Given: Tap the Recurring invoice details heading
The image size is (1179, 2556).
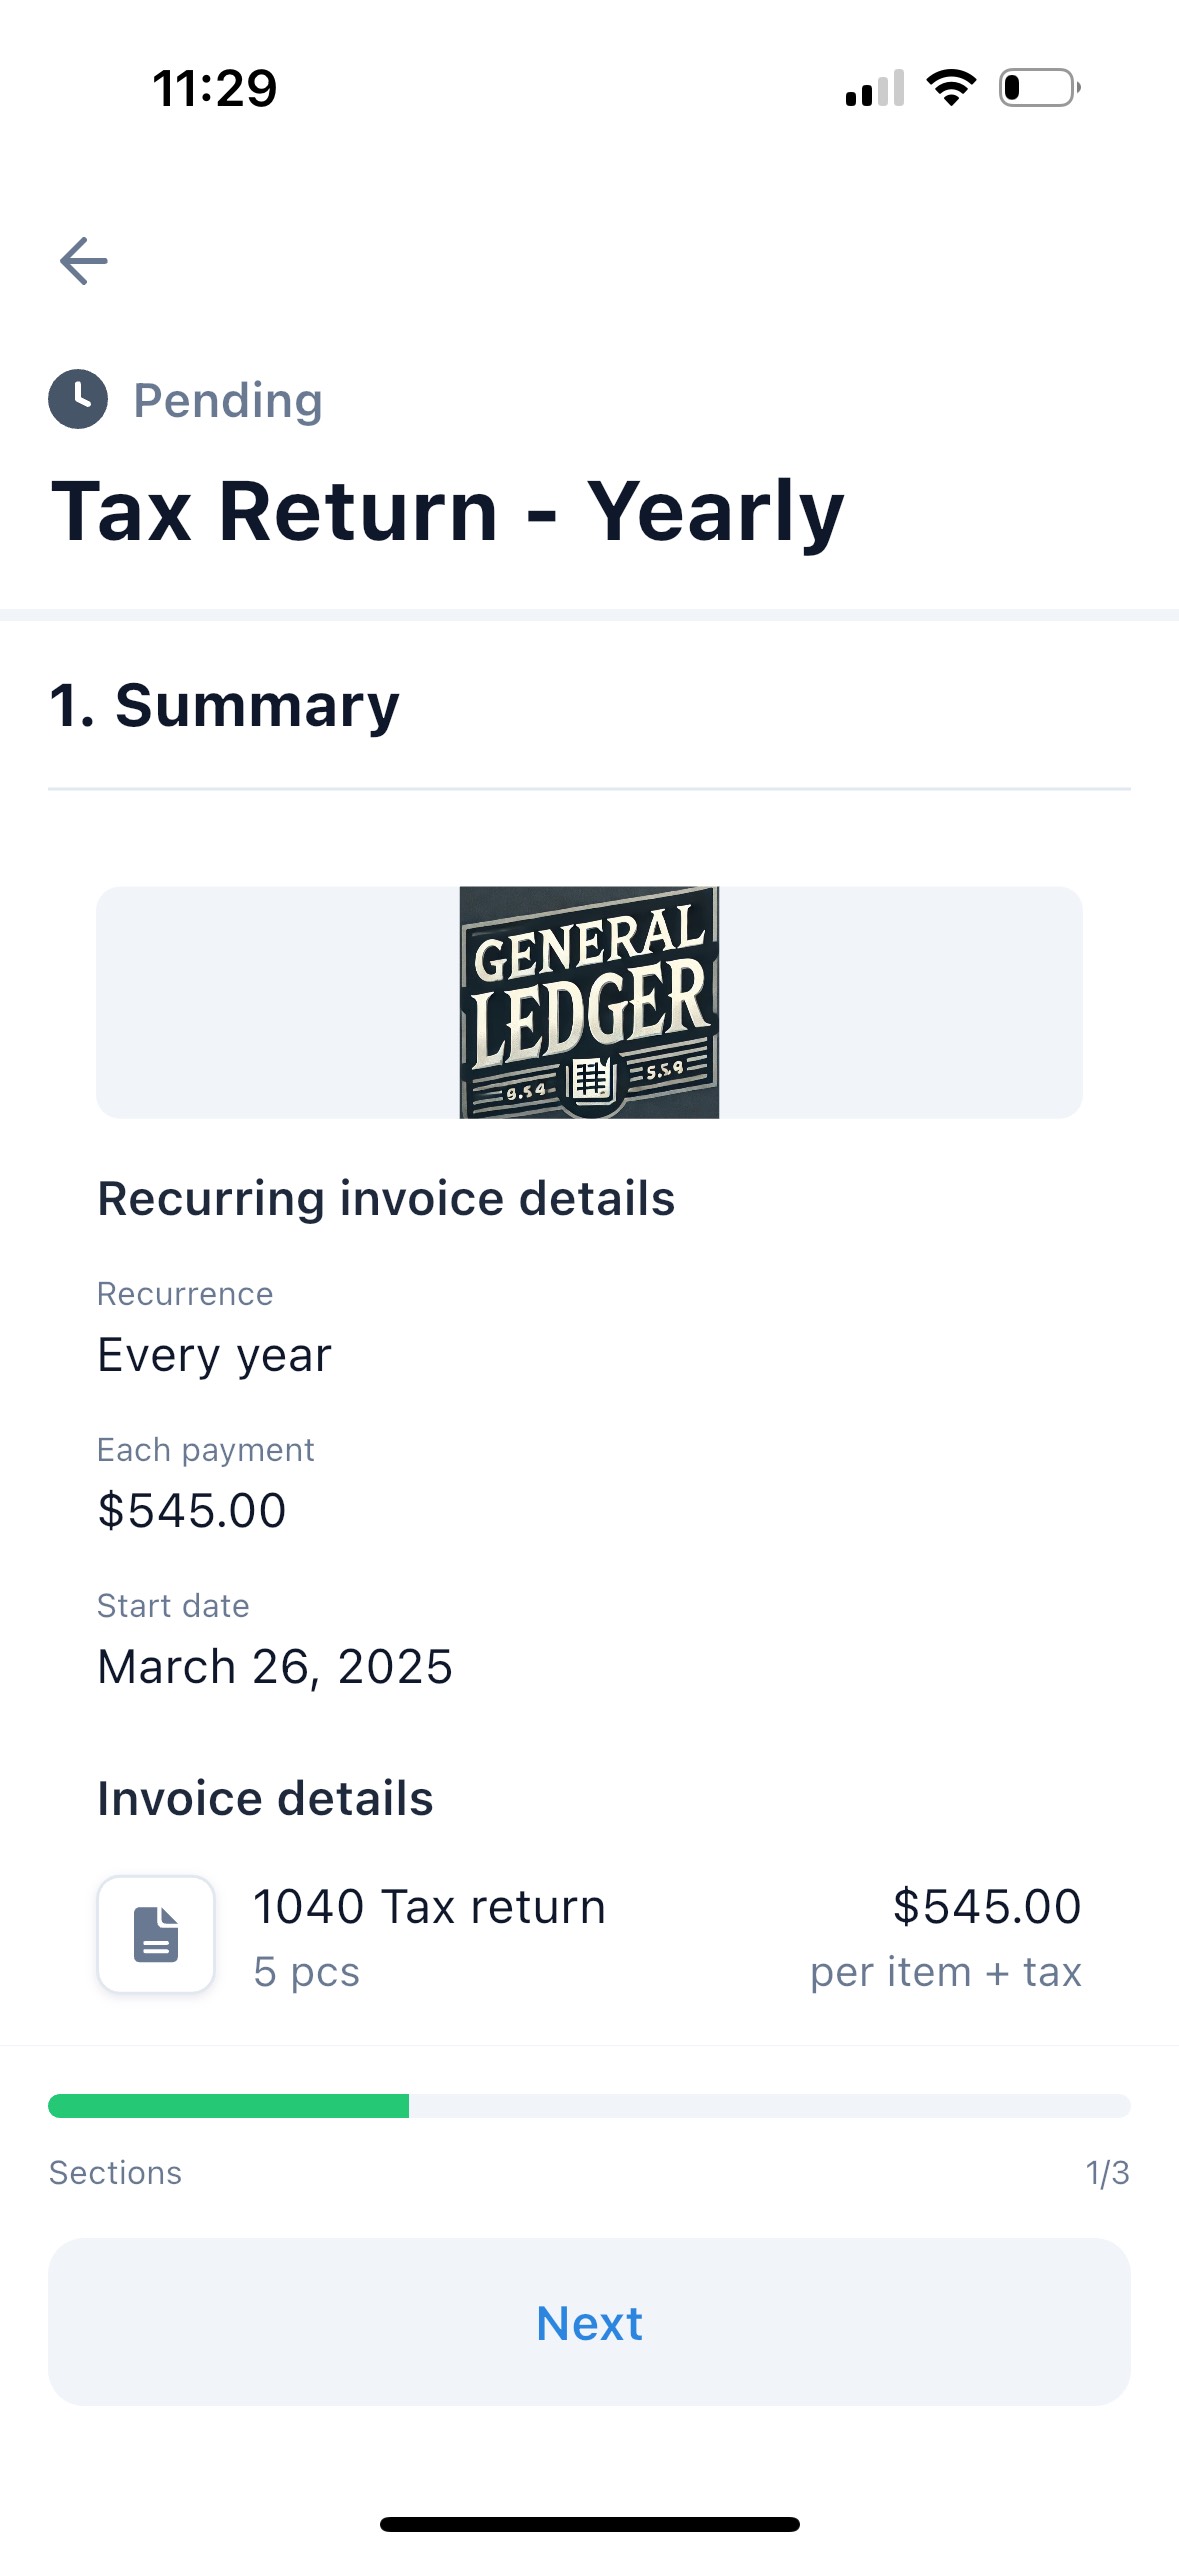Looking at the screenshot, I should (x=386, y=1198).
